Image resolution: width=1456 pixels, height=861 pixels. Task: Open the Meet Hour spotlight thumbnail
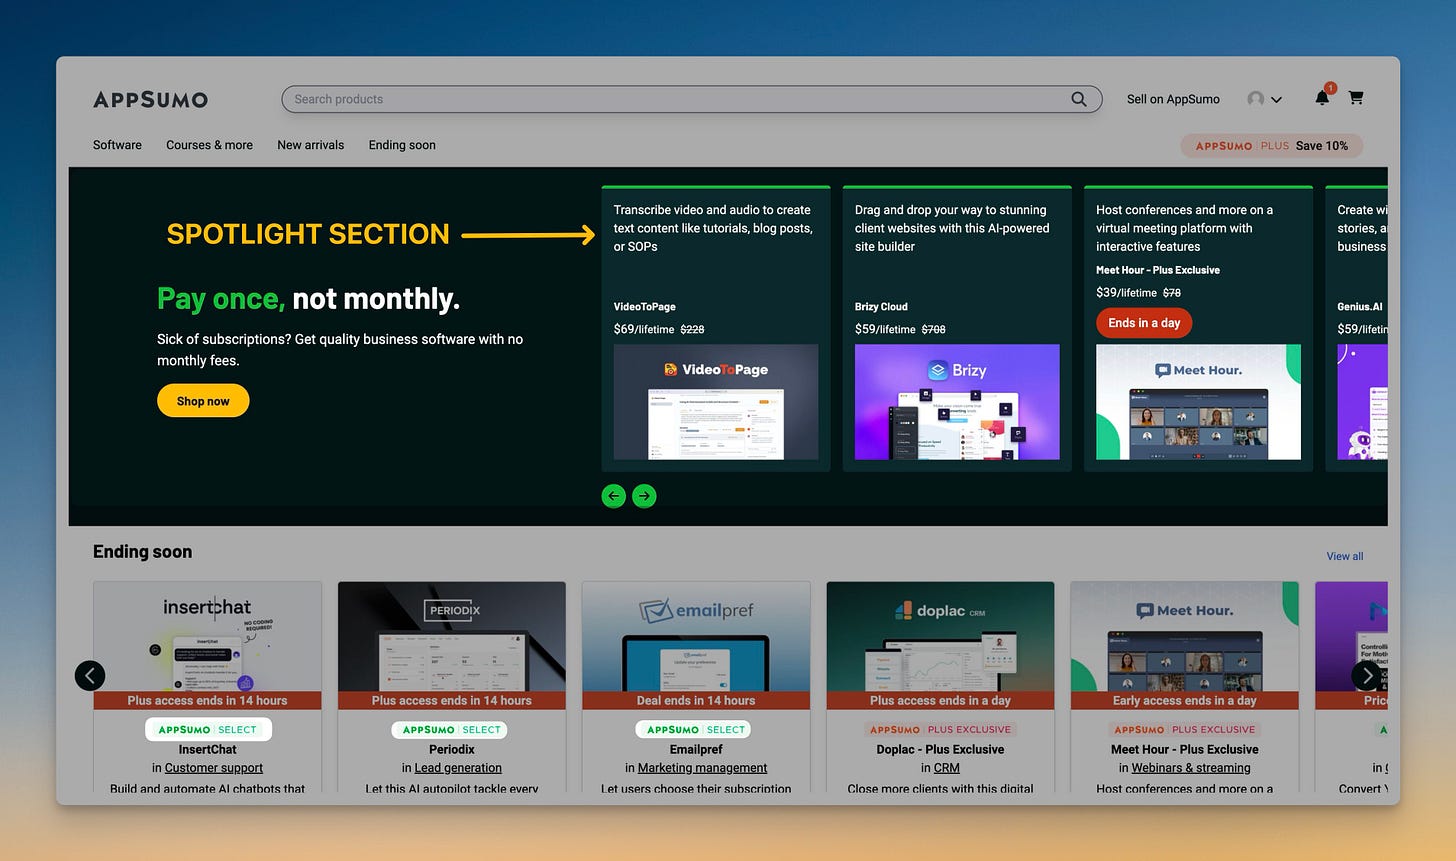tap(1198, 402)
